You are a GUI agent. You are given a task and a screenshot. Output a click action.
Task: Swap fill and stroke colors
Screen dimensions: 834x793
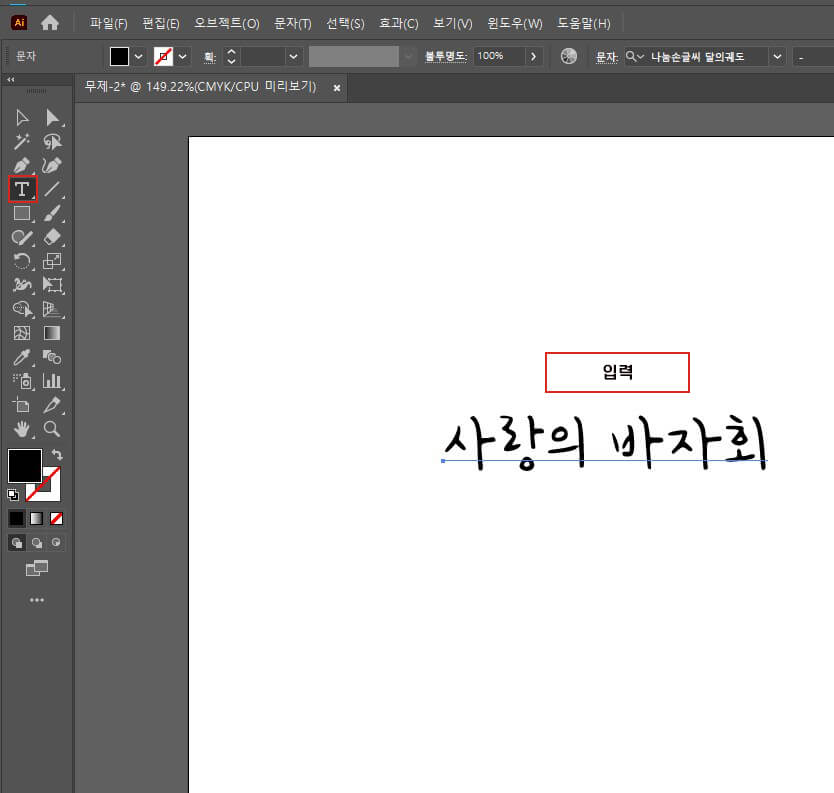(x=57, y=455)
